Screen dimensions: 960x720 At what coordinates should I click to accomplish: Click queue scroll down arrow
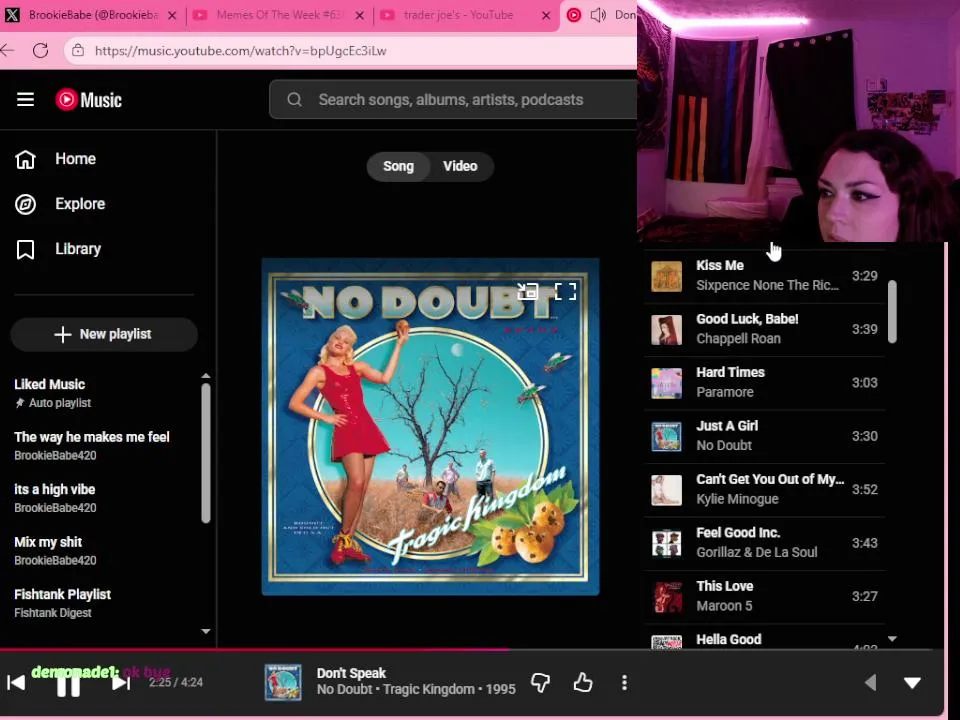point(892,639)
